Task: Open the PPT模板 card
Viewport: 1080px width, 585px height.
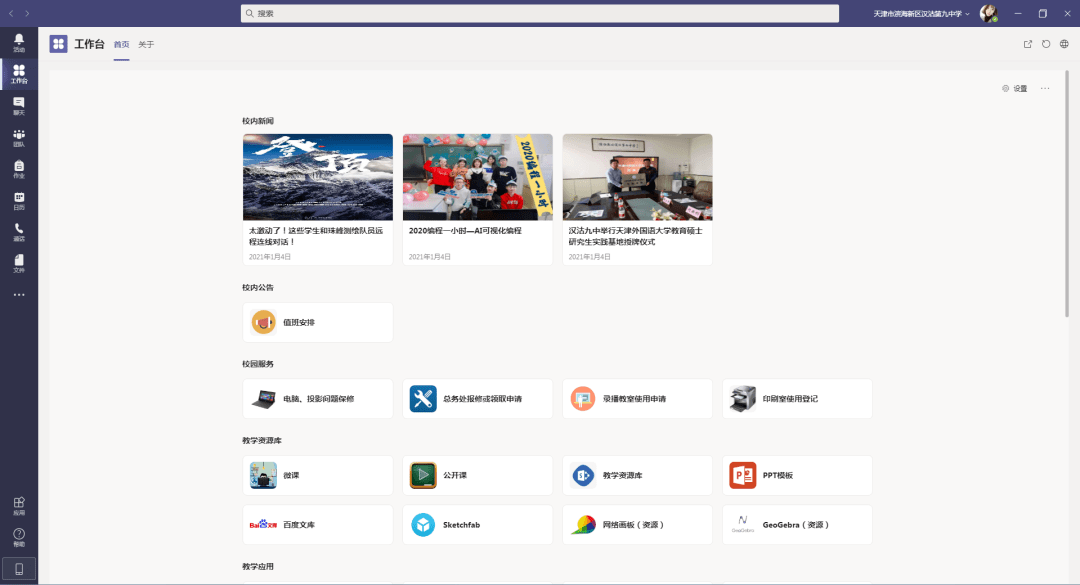Action: click(797, 475)
